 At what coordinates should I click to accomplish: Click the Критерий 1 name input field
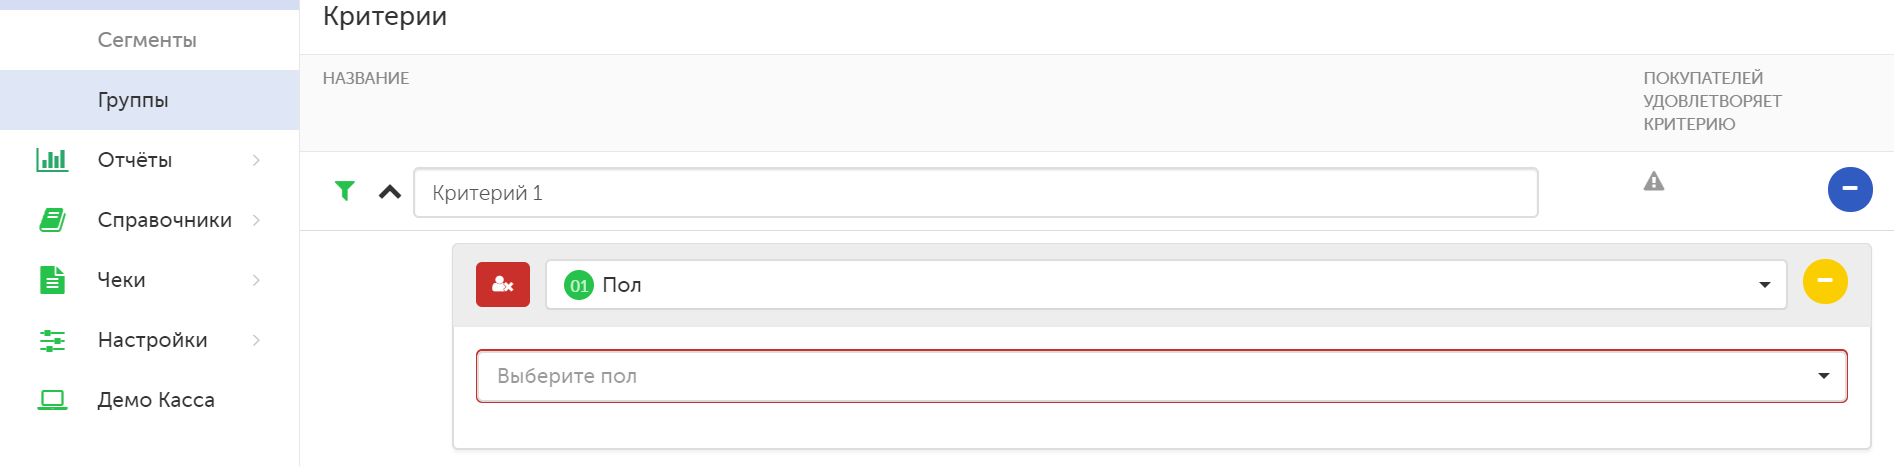976,193
